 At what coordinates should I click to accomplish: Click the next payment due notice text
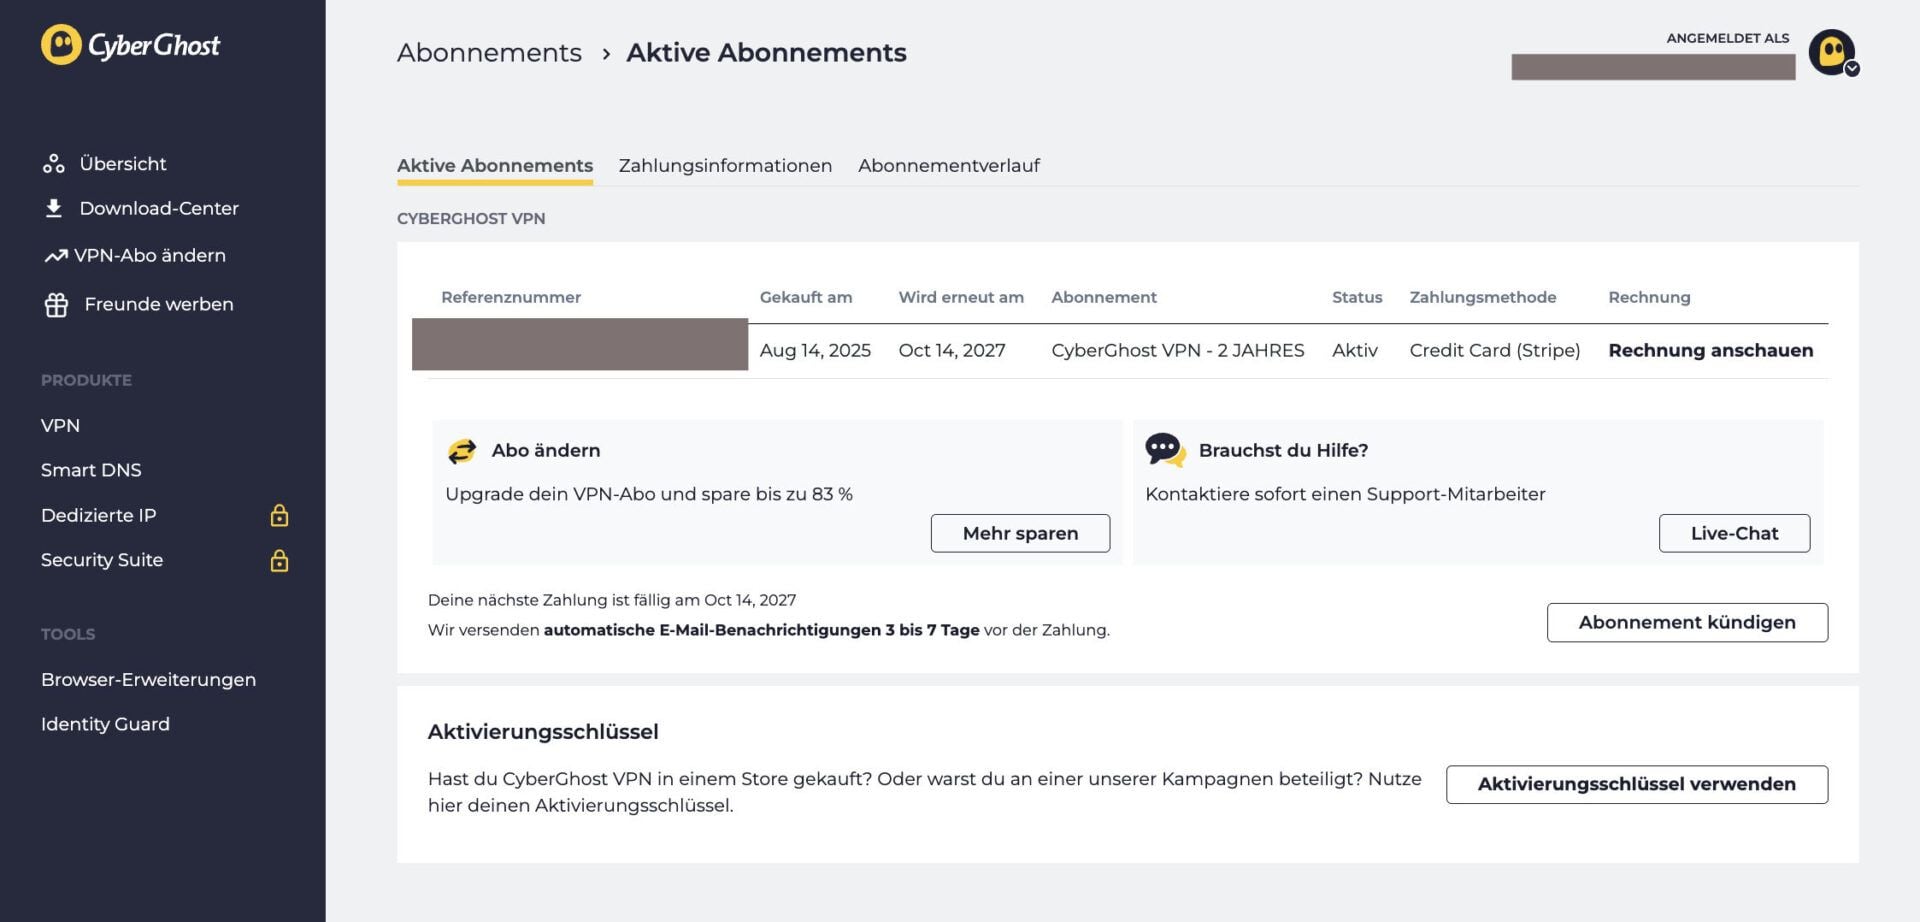pyautogui.click(x=612, y=600)
